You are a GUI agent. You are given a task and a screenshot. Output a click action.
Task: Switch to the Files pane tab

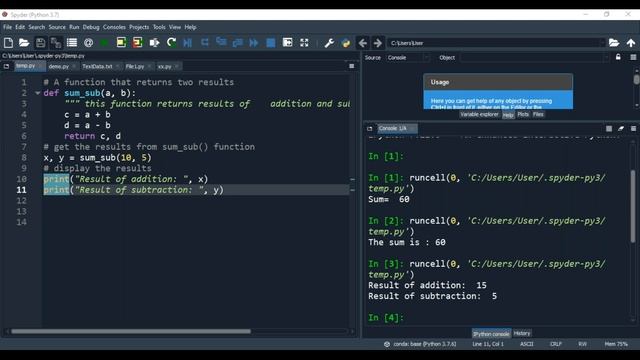coord(538,114)
